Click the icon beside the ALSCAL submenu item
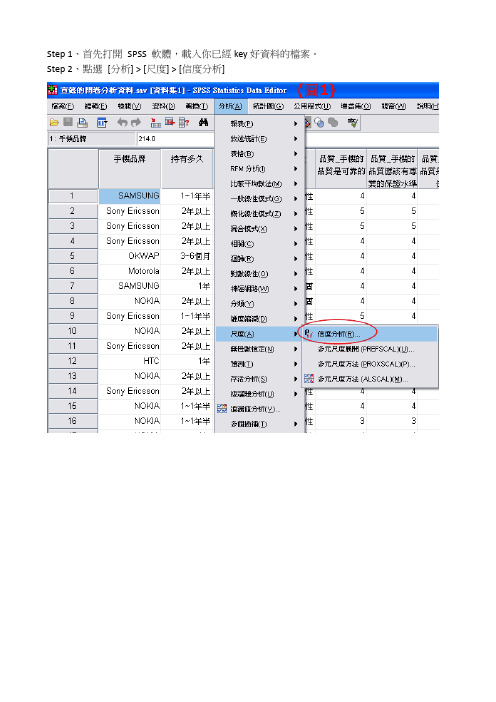The width and height of the screenshot is (496, 702). (x=308, y=379)
